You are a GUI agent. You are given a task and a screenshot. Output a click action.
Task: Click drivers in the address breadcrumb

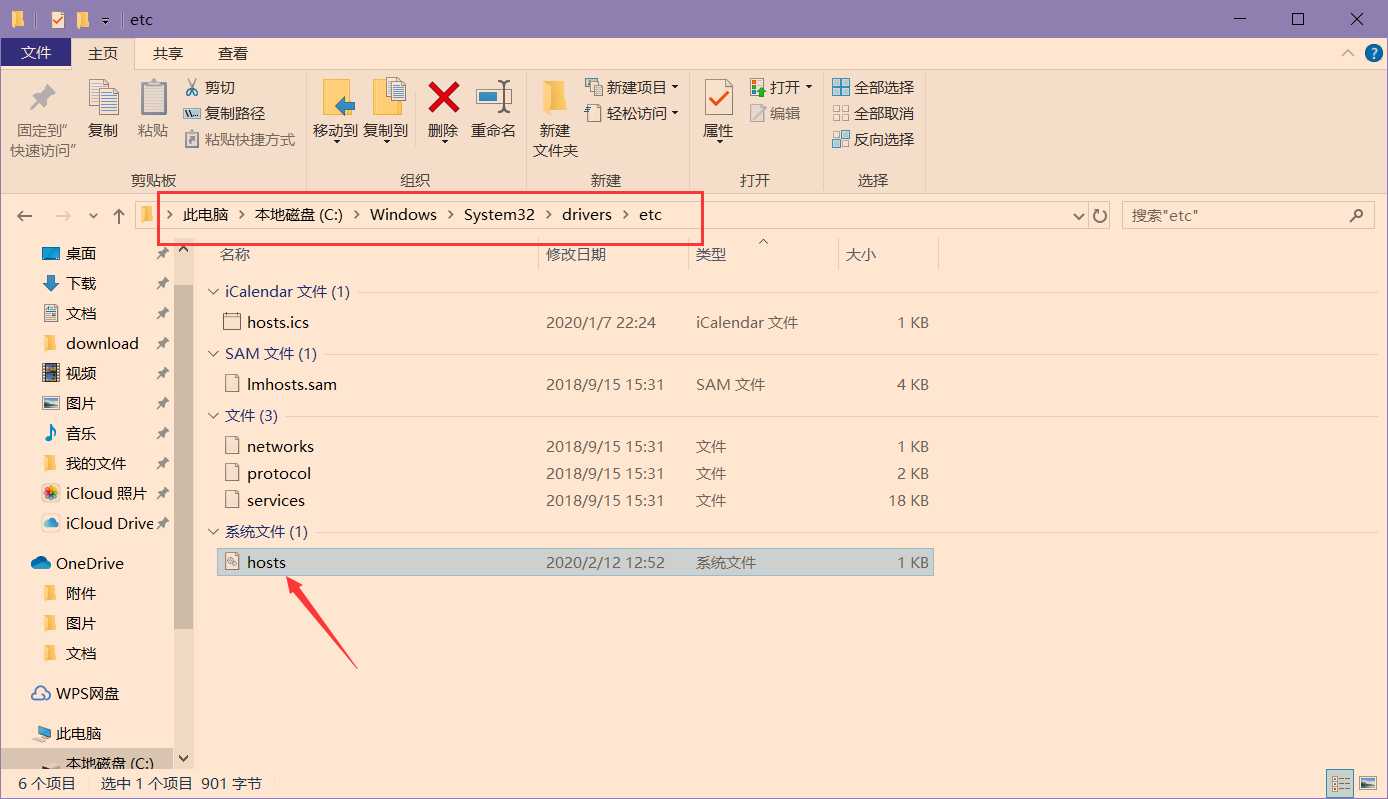(586, 215)
